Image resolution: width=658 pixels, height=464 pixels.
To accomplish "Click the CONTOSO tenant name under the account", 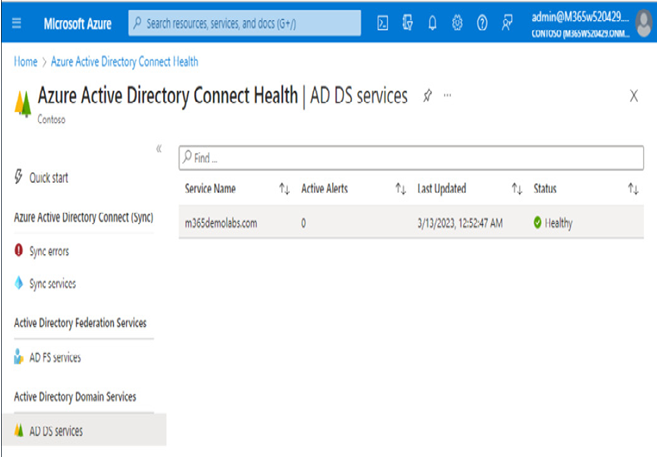I will tap(580, 34).
